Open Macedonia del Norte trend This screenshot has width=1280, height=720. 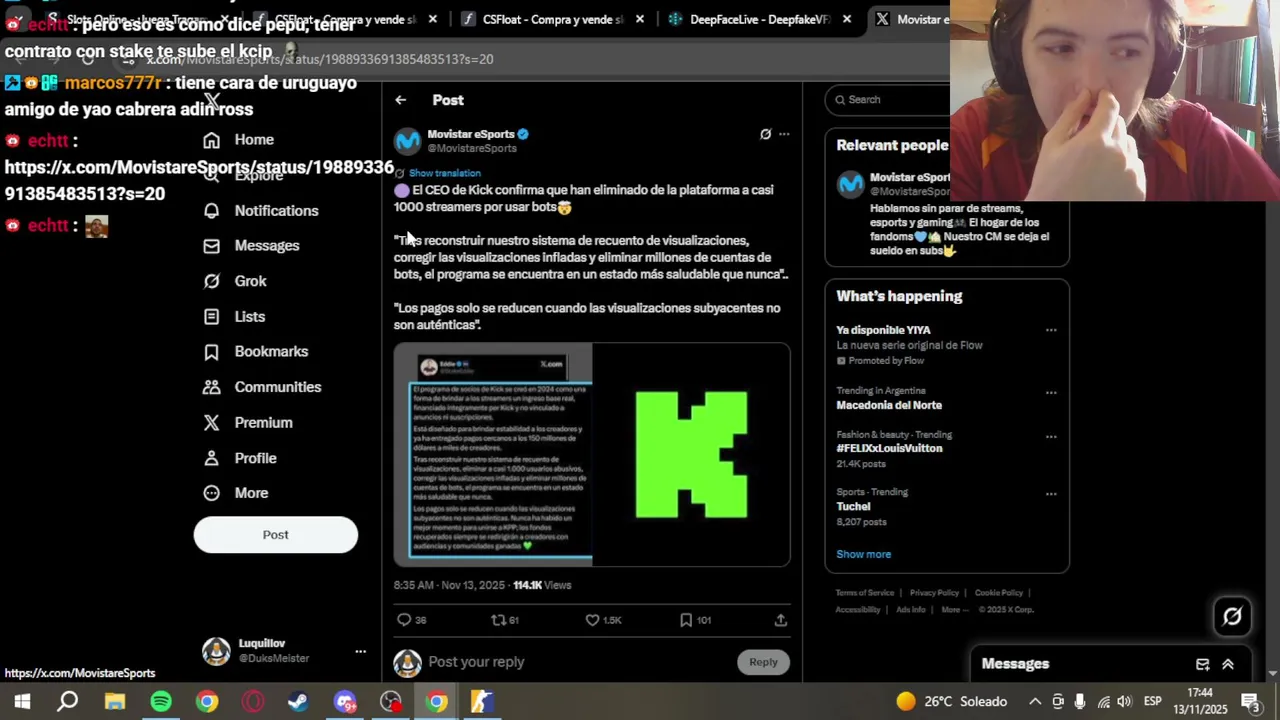(x=889, y=405)
